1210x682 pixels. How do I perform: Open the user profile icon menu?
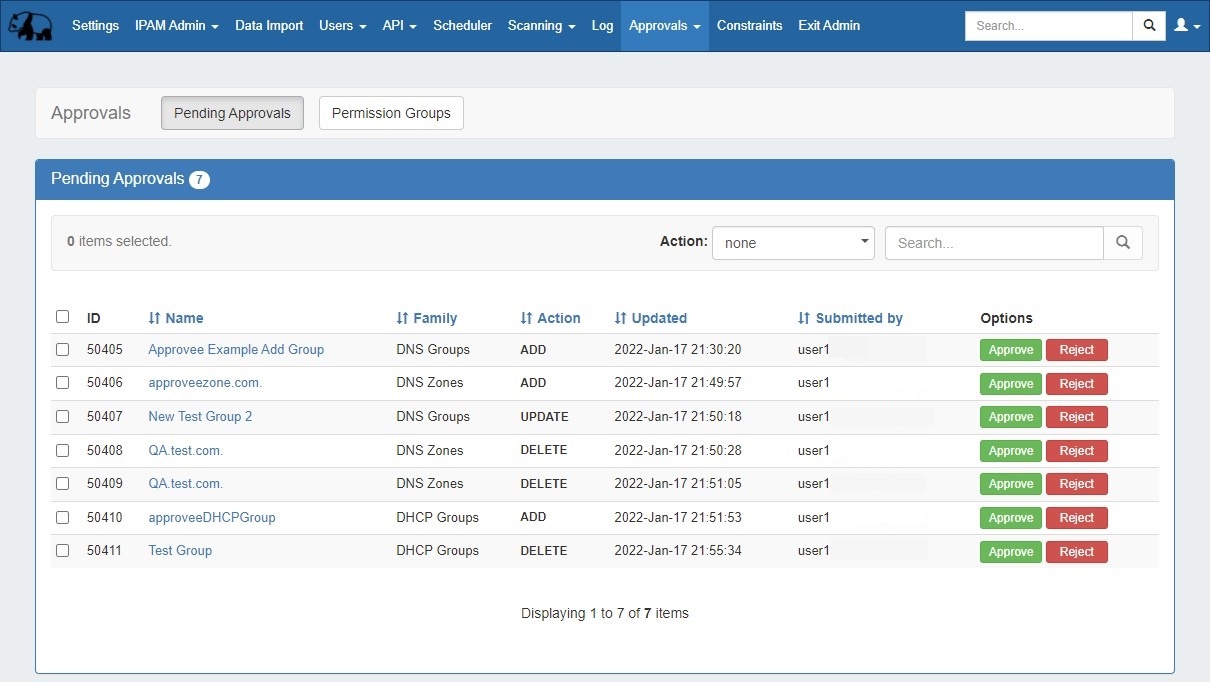1187,26
